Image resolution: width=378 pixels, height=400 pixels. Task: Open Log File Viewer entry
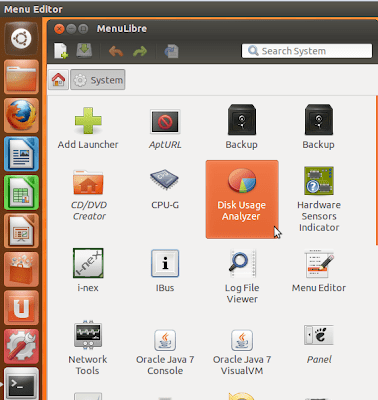(242, 277)
